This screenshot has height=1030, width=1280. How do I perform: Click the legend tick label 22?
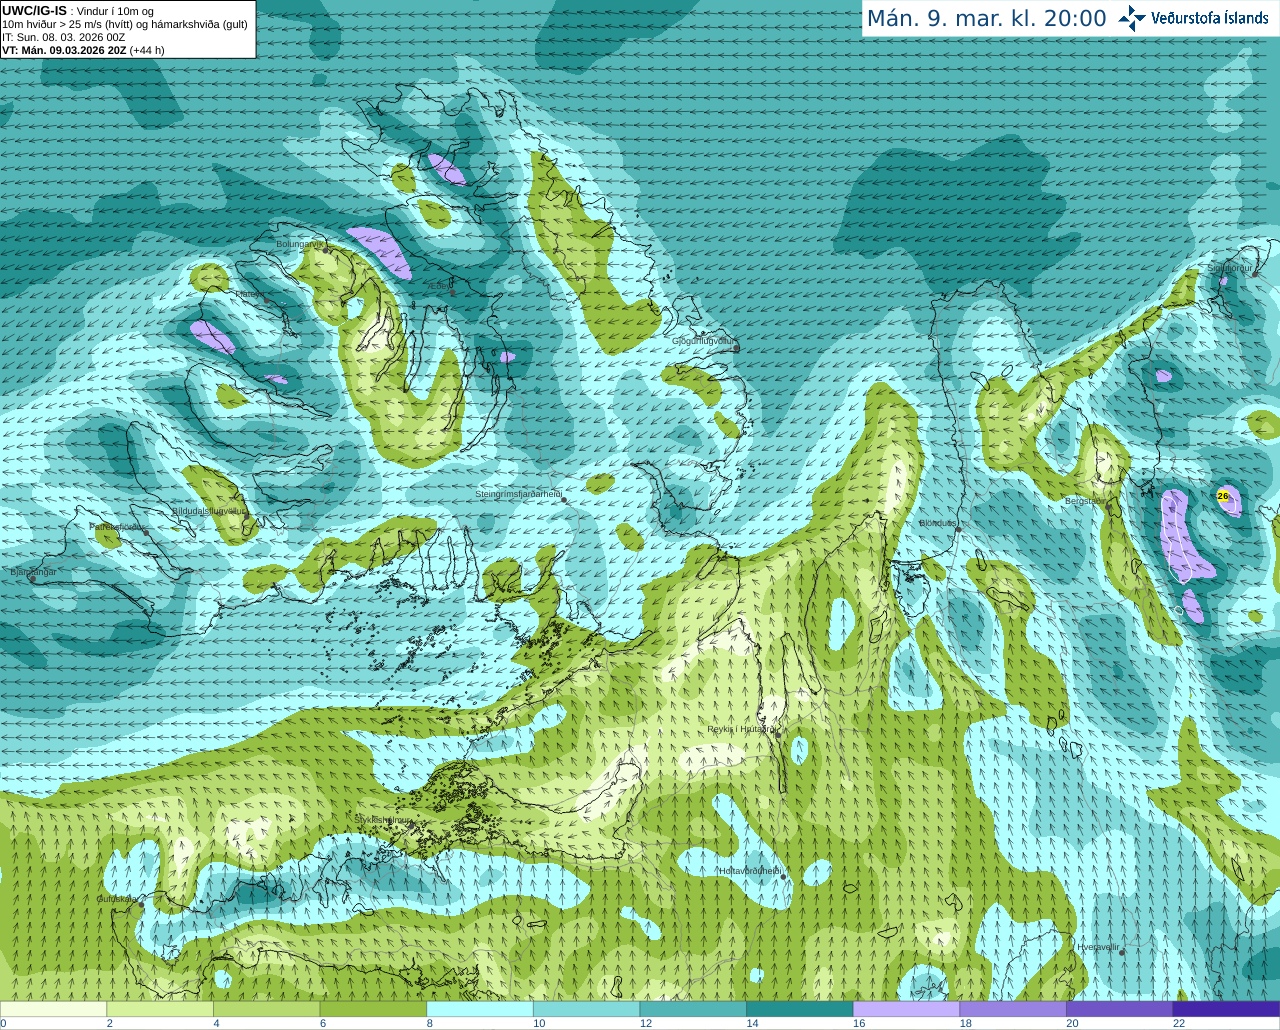(x=1179, y=1023)
